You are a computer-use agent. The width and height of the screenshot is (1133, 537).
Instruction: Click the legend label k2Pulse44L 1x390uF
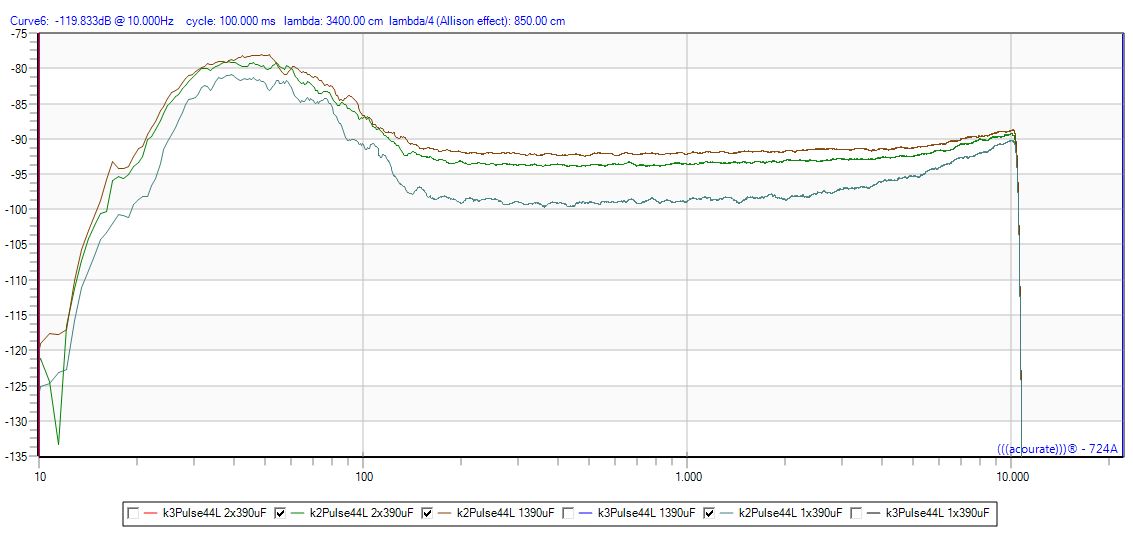(x=790, y=513)
